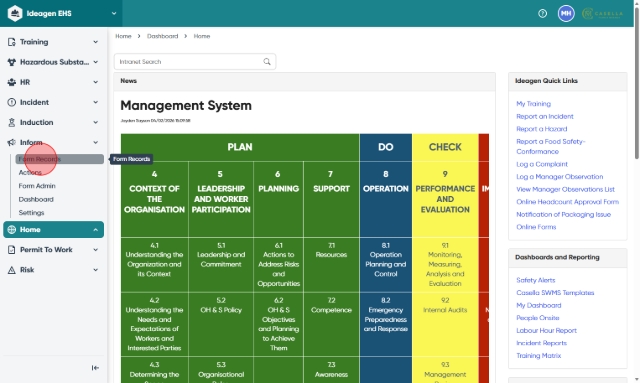Click the Incident alert icon
The height and width of the screenshot is (383, 640).
pos(11,102)
